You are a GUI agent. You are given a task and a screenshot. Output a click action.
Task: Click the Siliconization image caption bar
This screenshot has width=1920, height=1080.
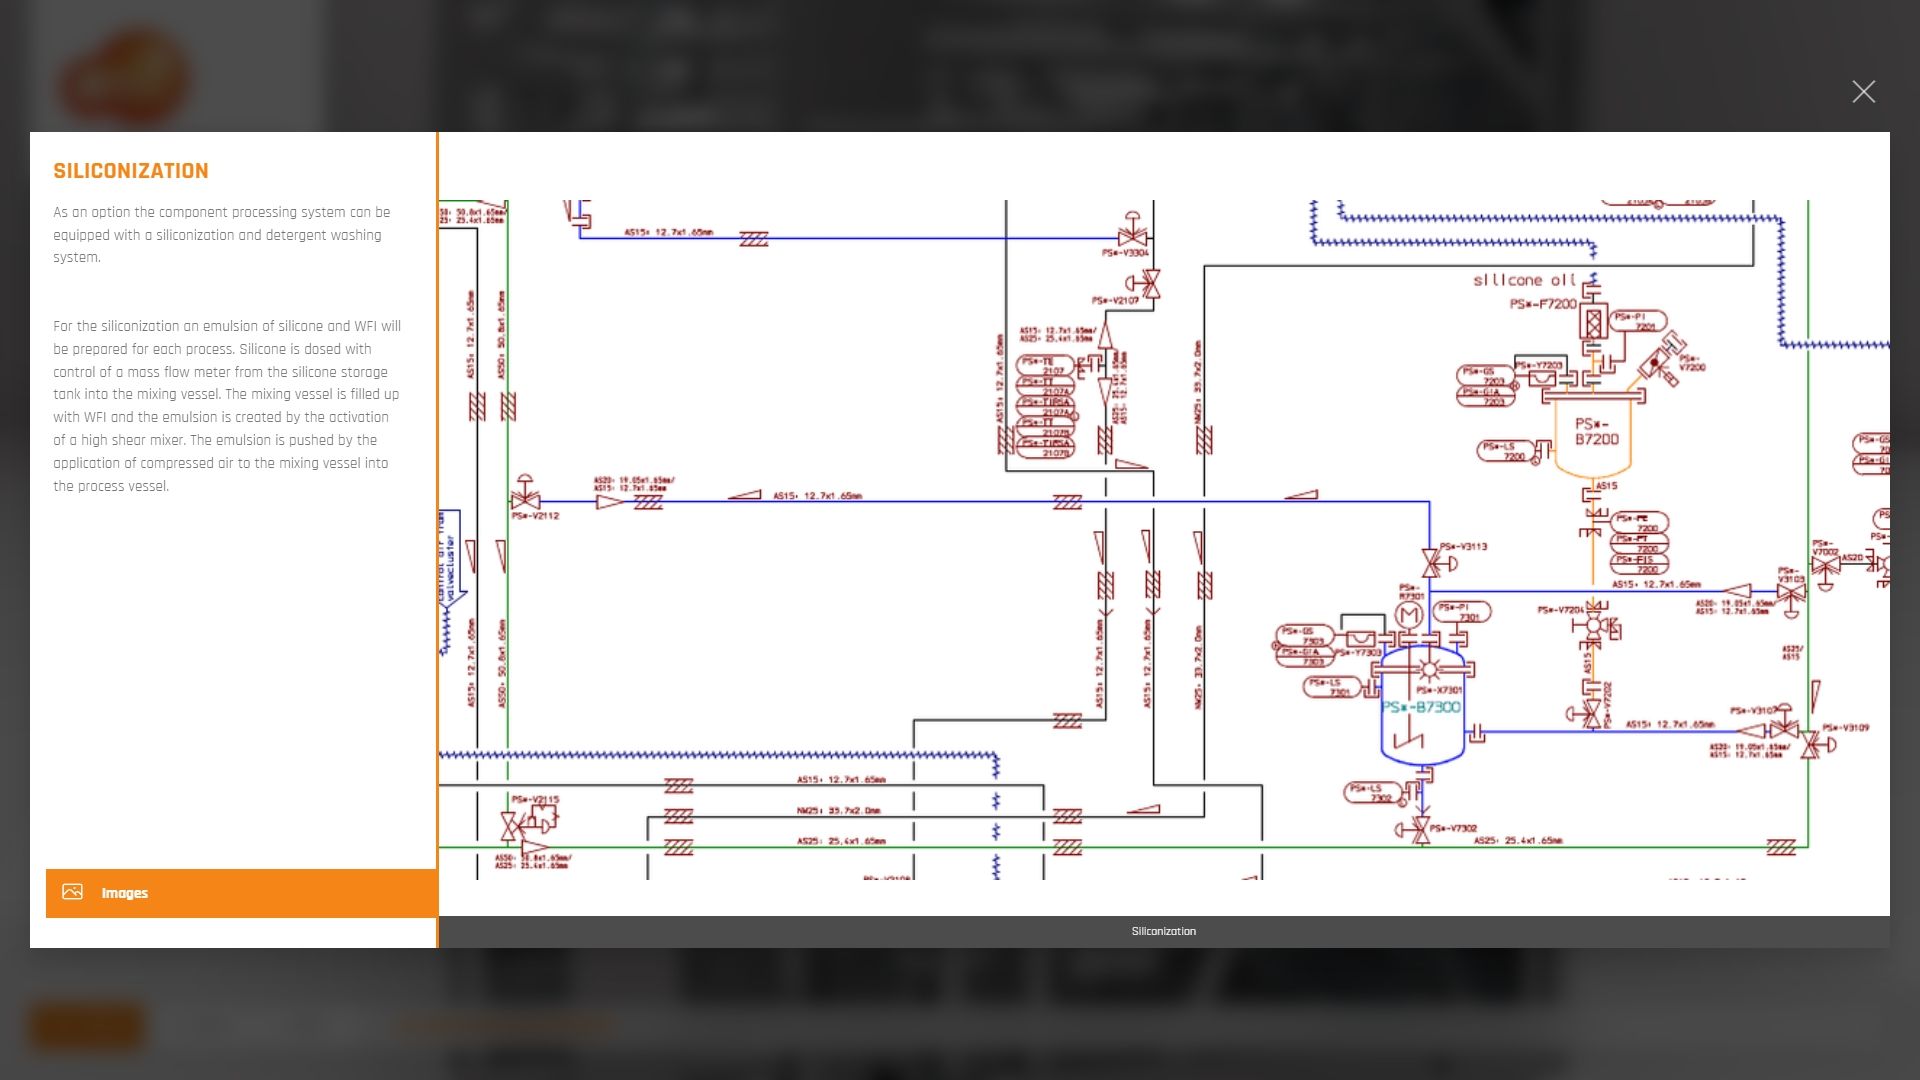(1163, 931)
